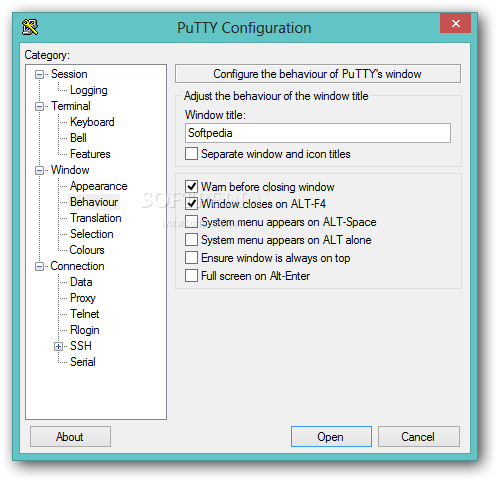The width and height of the screenshot is (498, 481).
Task: Close the PuTTY Configuration dialog
Action: [455, 23]
